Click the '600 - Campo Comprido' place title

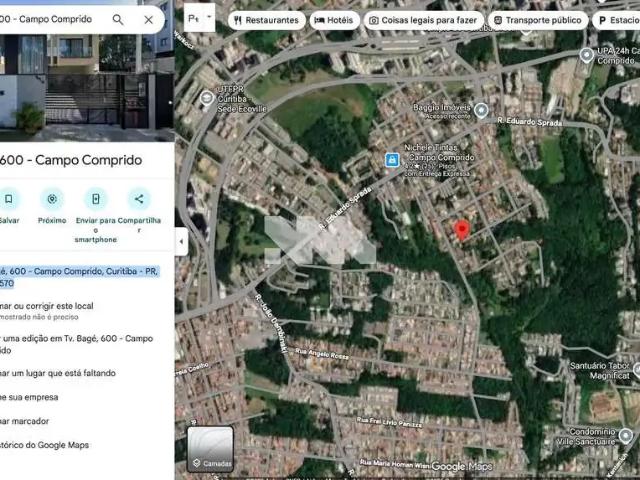pos(71,160)
